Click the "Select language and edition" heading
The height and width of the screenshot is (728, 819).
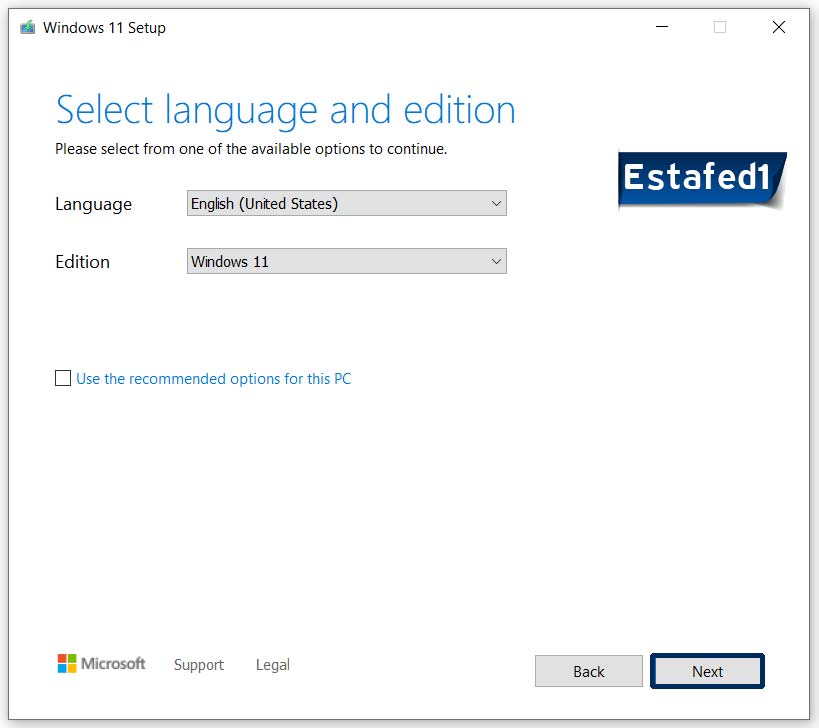[x=285, y=110]
